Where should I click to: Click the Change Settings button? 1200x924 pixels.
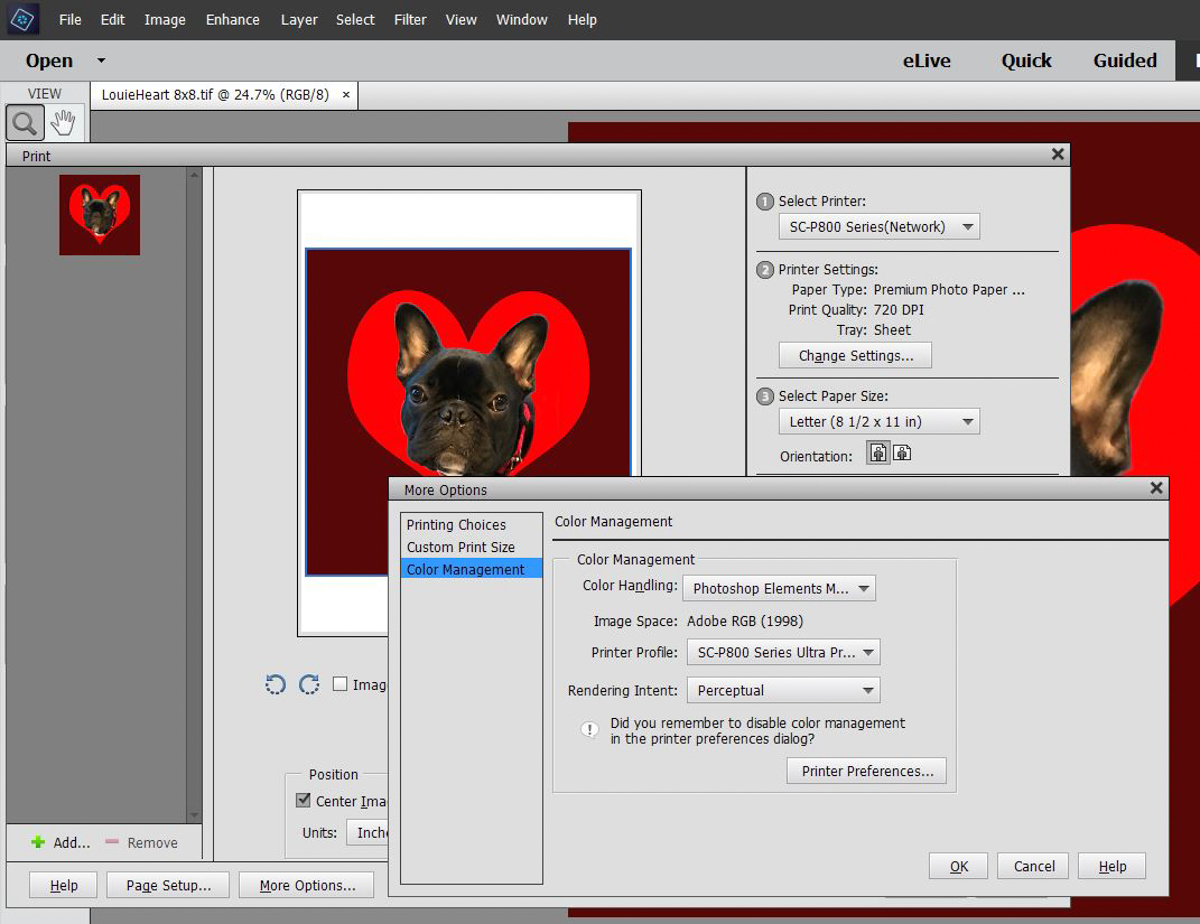coord(855,355)
